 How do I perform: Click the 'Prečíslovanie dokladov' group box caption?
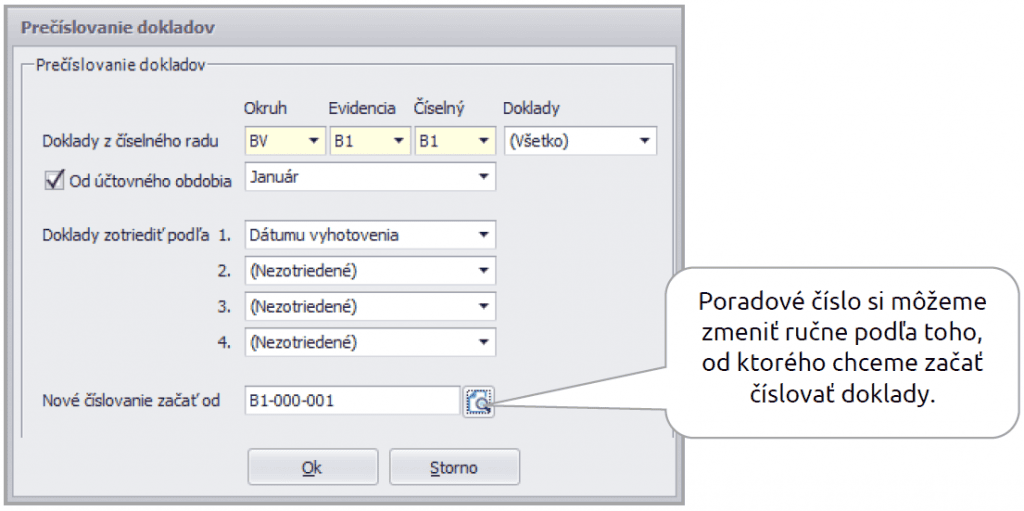(x=120, y=65)
